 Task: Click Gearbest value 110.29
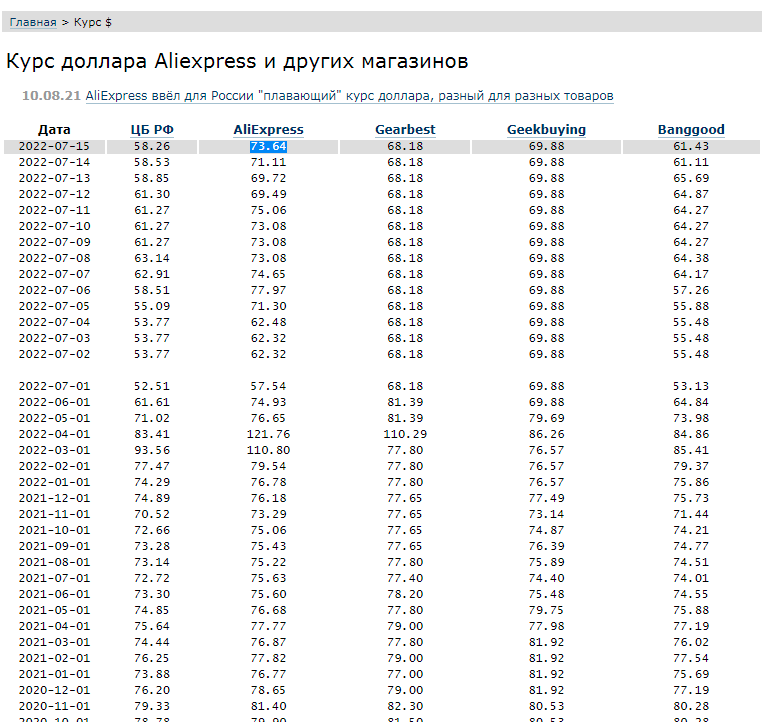(x=405, y=434)
